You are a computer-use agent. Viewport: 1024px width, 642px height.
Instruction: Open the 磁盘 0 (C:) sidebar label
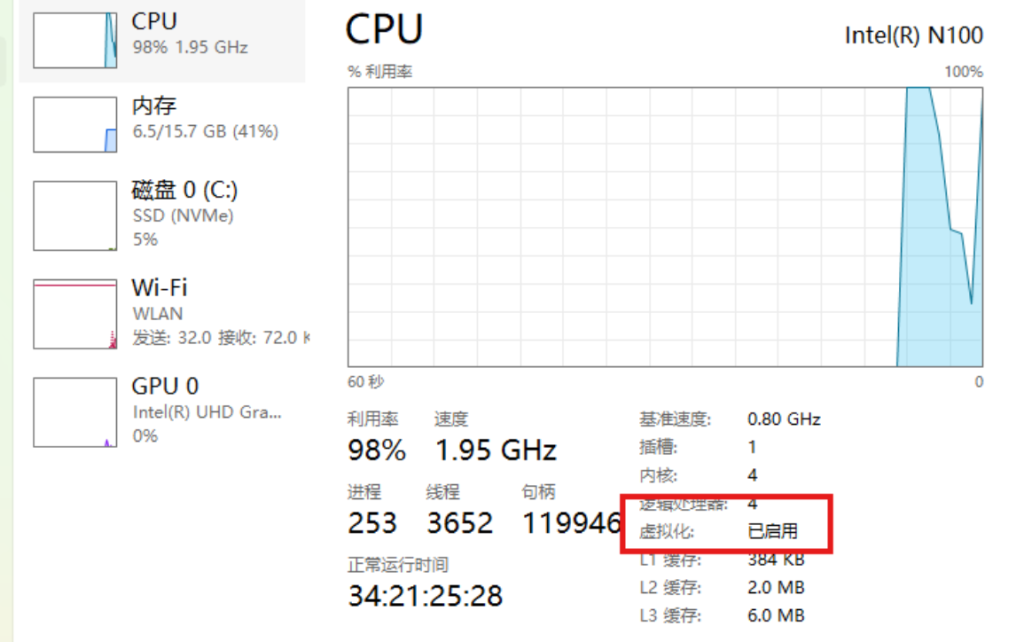coord(185,190)
